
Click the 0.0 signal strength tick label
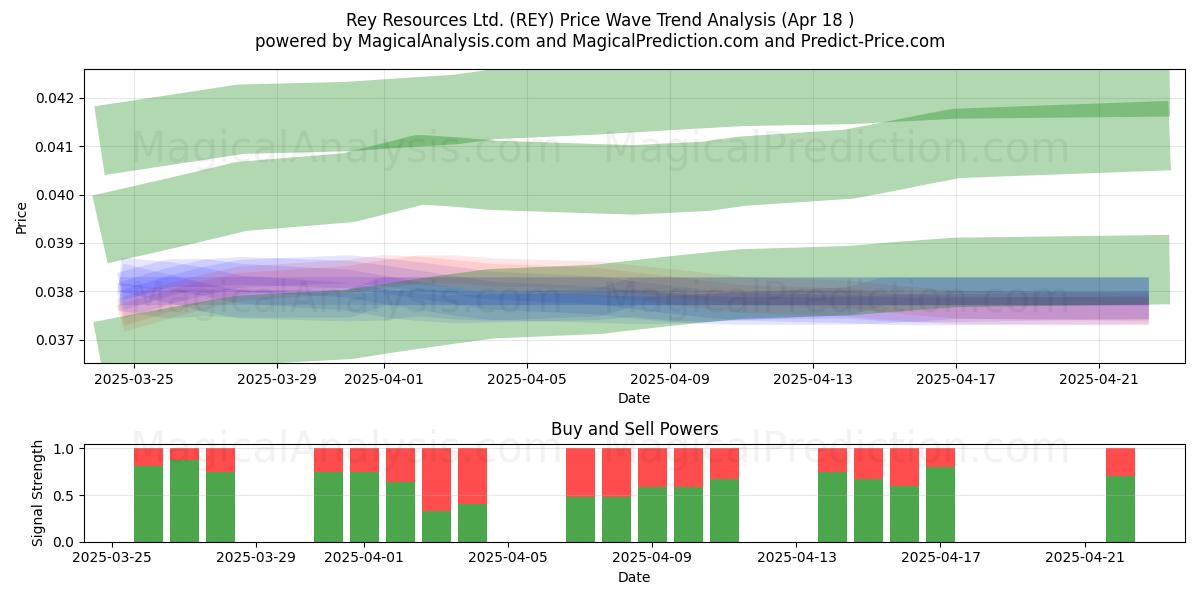(x=65, y=542)
